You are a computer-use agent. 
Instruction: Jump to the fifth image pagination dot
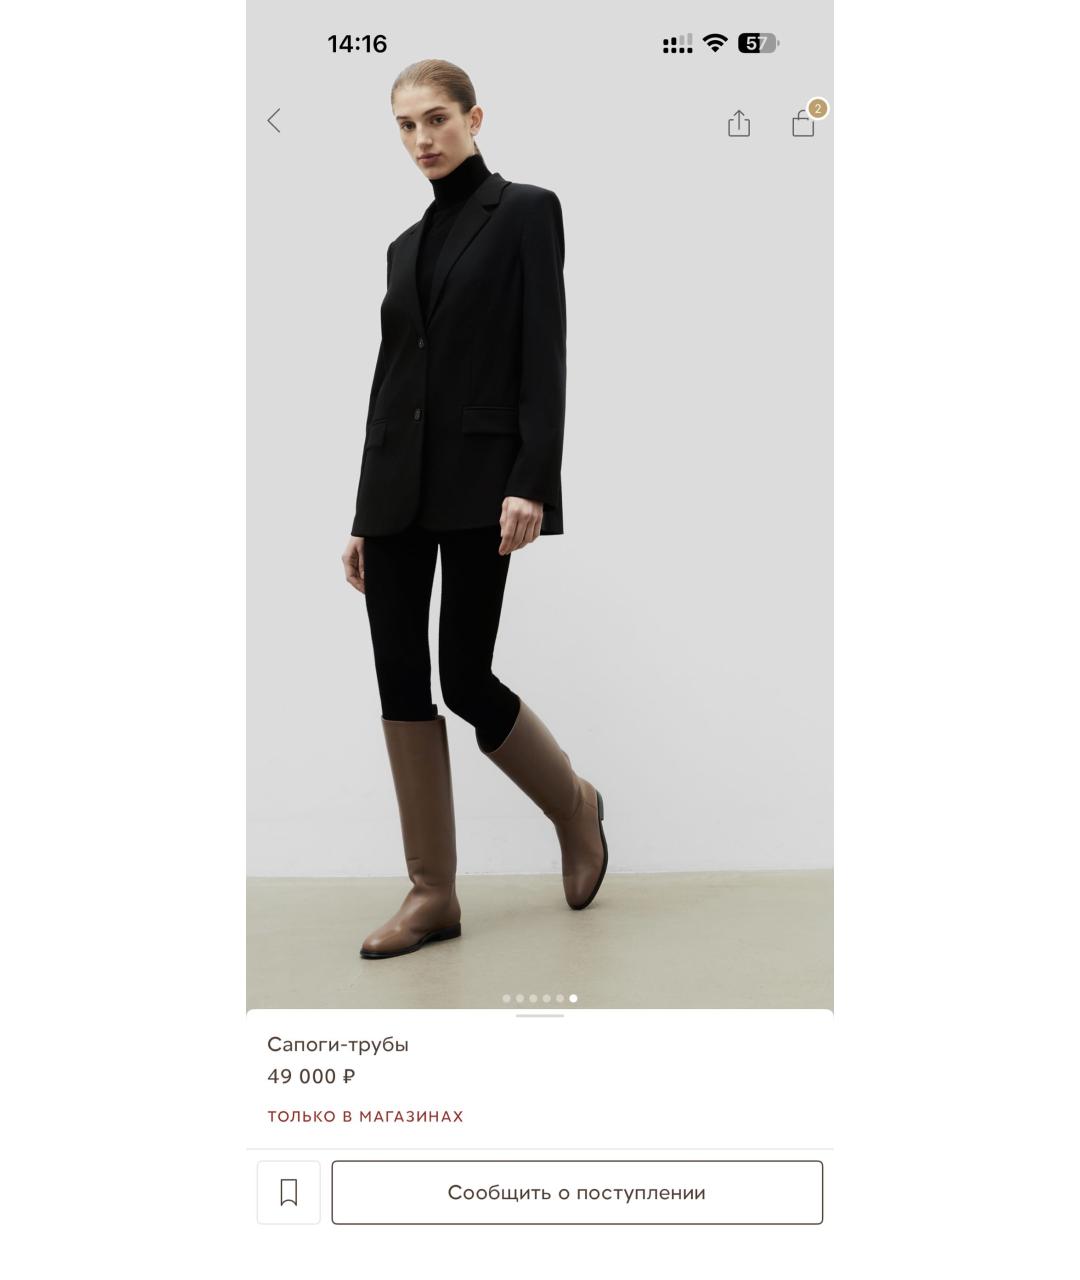point(560,998)
